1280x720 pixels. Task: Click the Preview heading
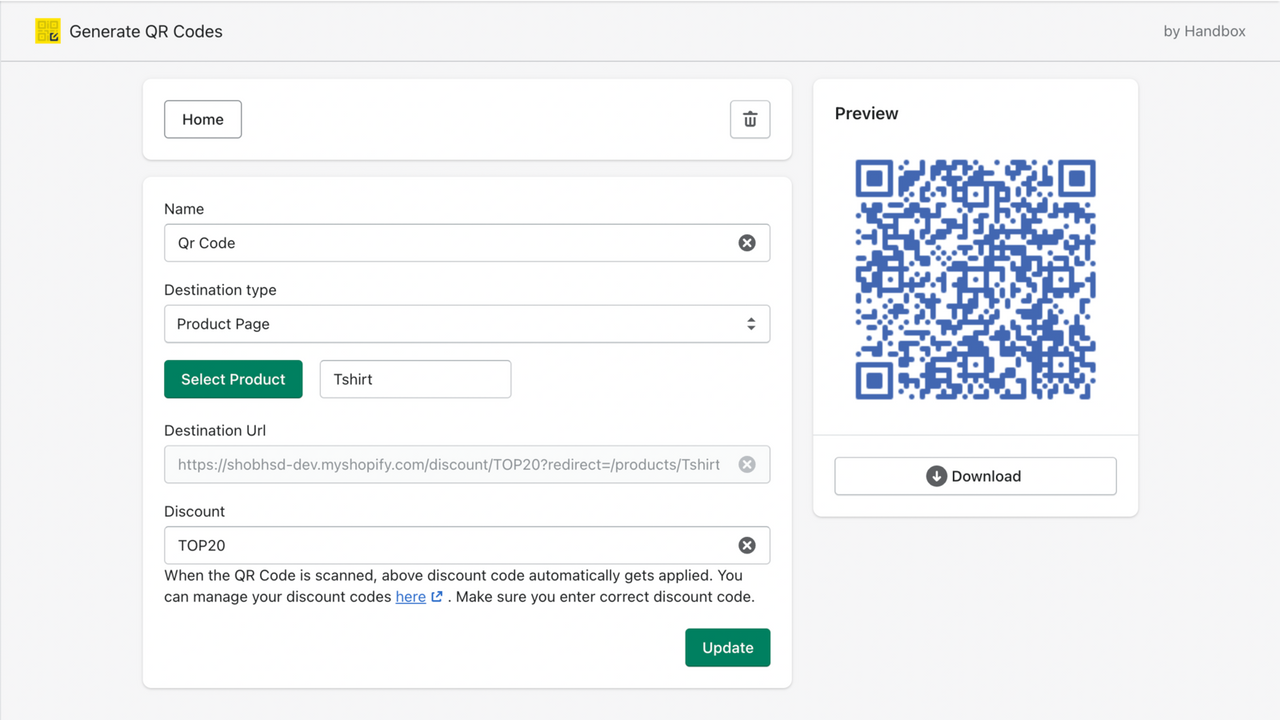coord(867,113)
